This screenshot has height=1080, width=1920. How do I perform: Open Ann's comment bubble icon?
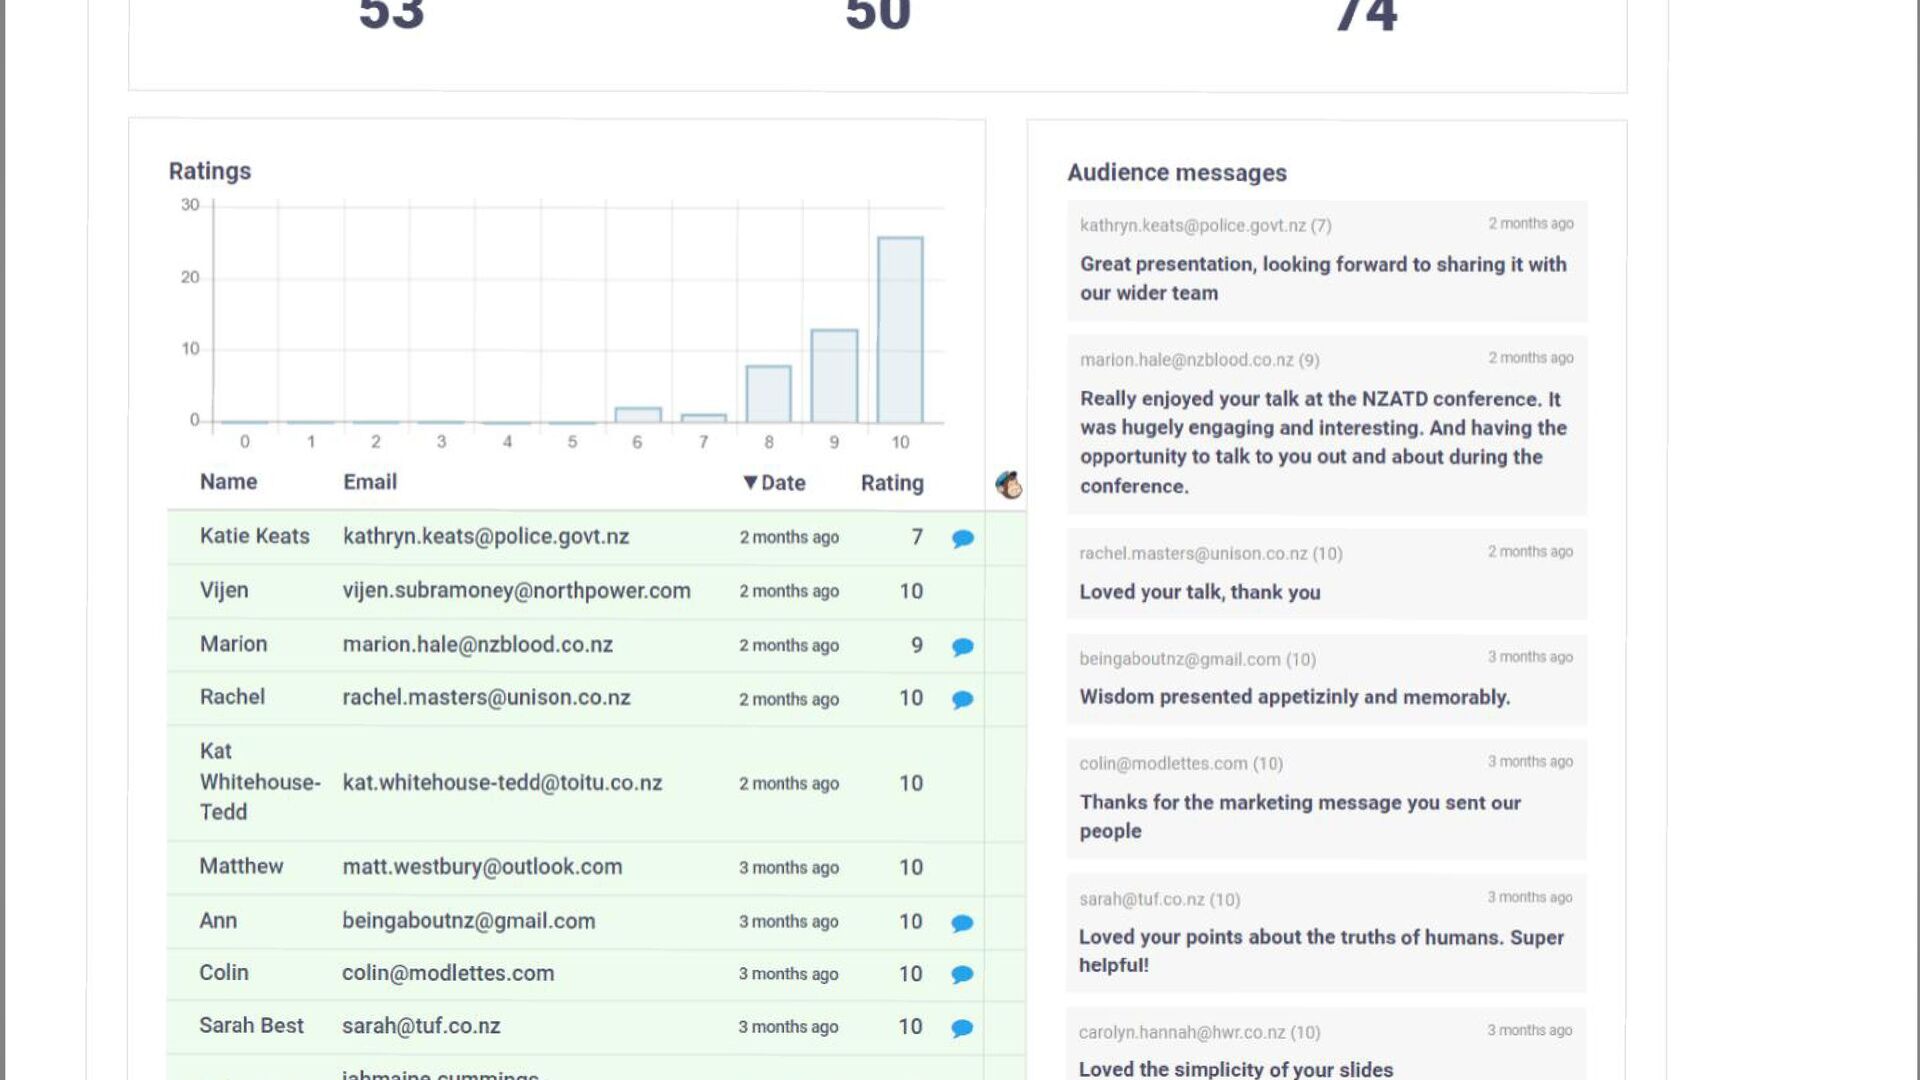962,923
